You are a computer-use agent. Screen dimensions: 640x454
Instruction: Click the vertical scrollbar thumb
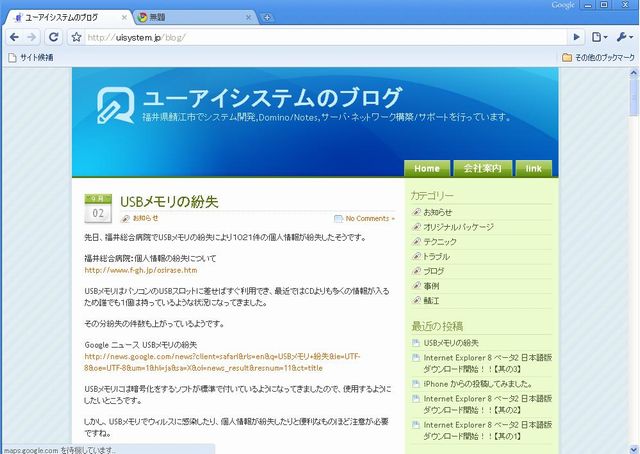click(633, 97)
